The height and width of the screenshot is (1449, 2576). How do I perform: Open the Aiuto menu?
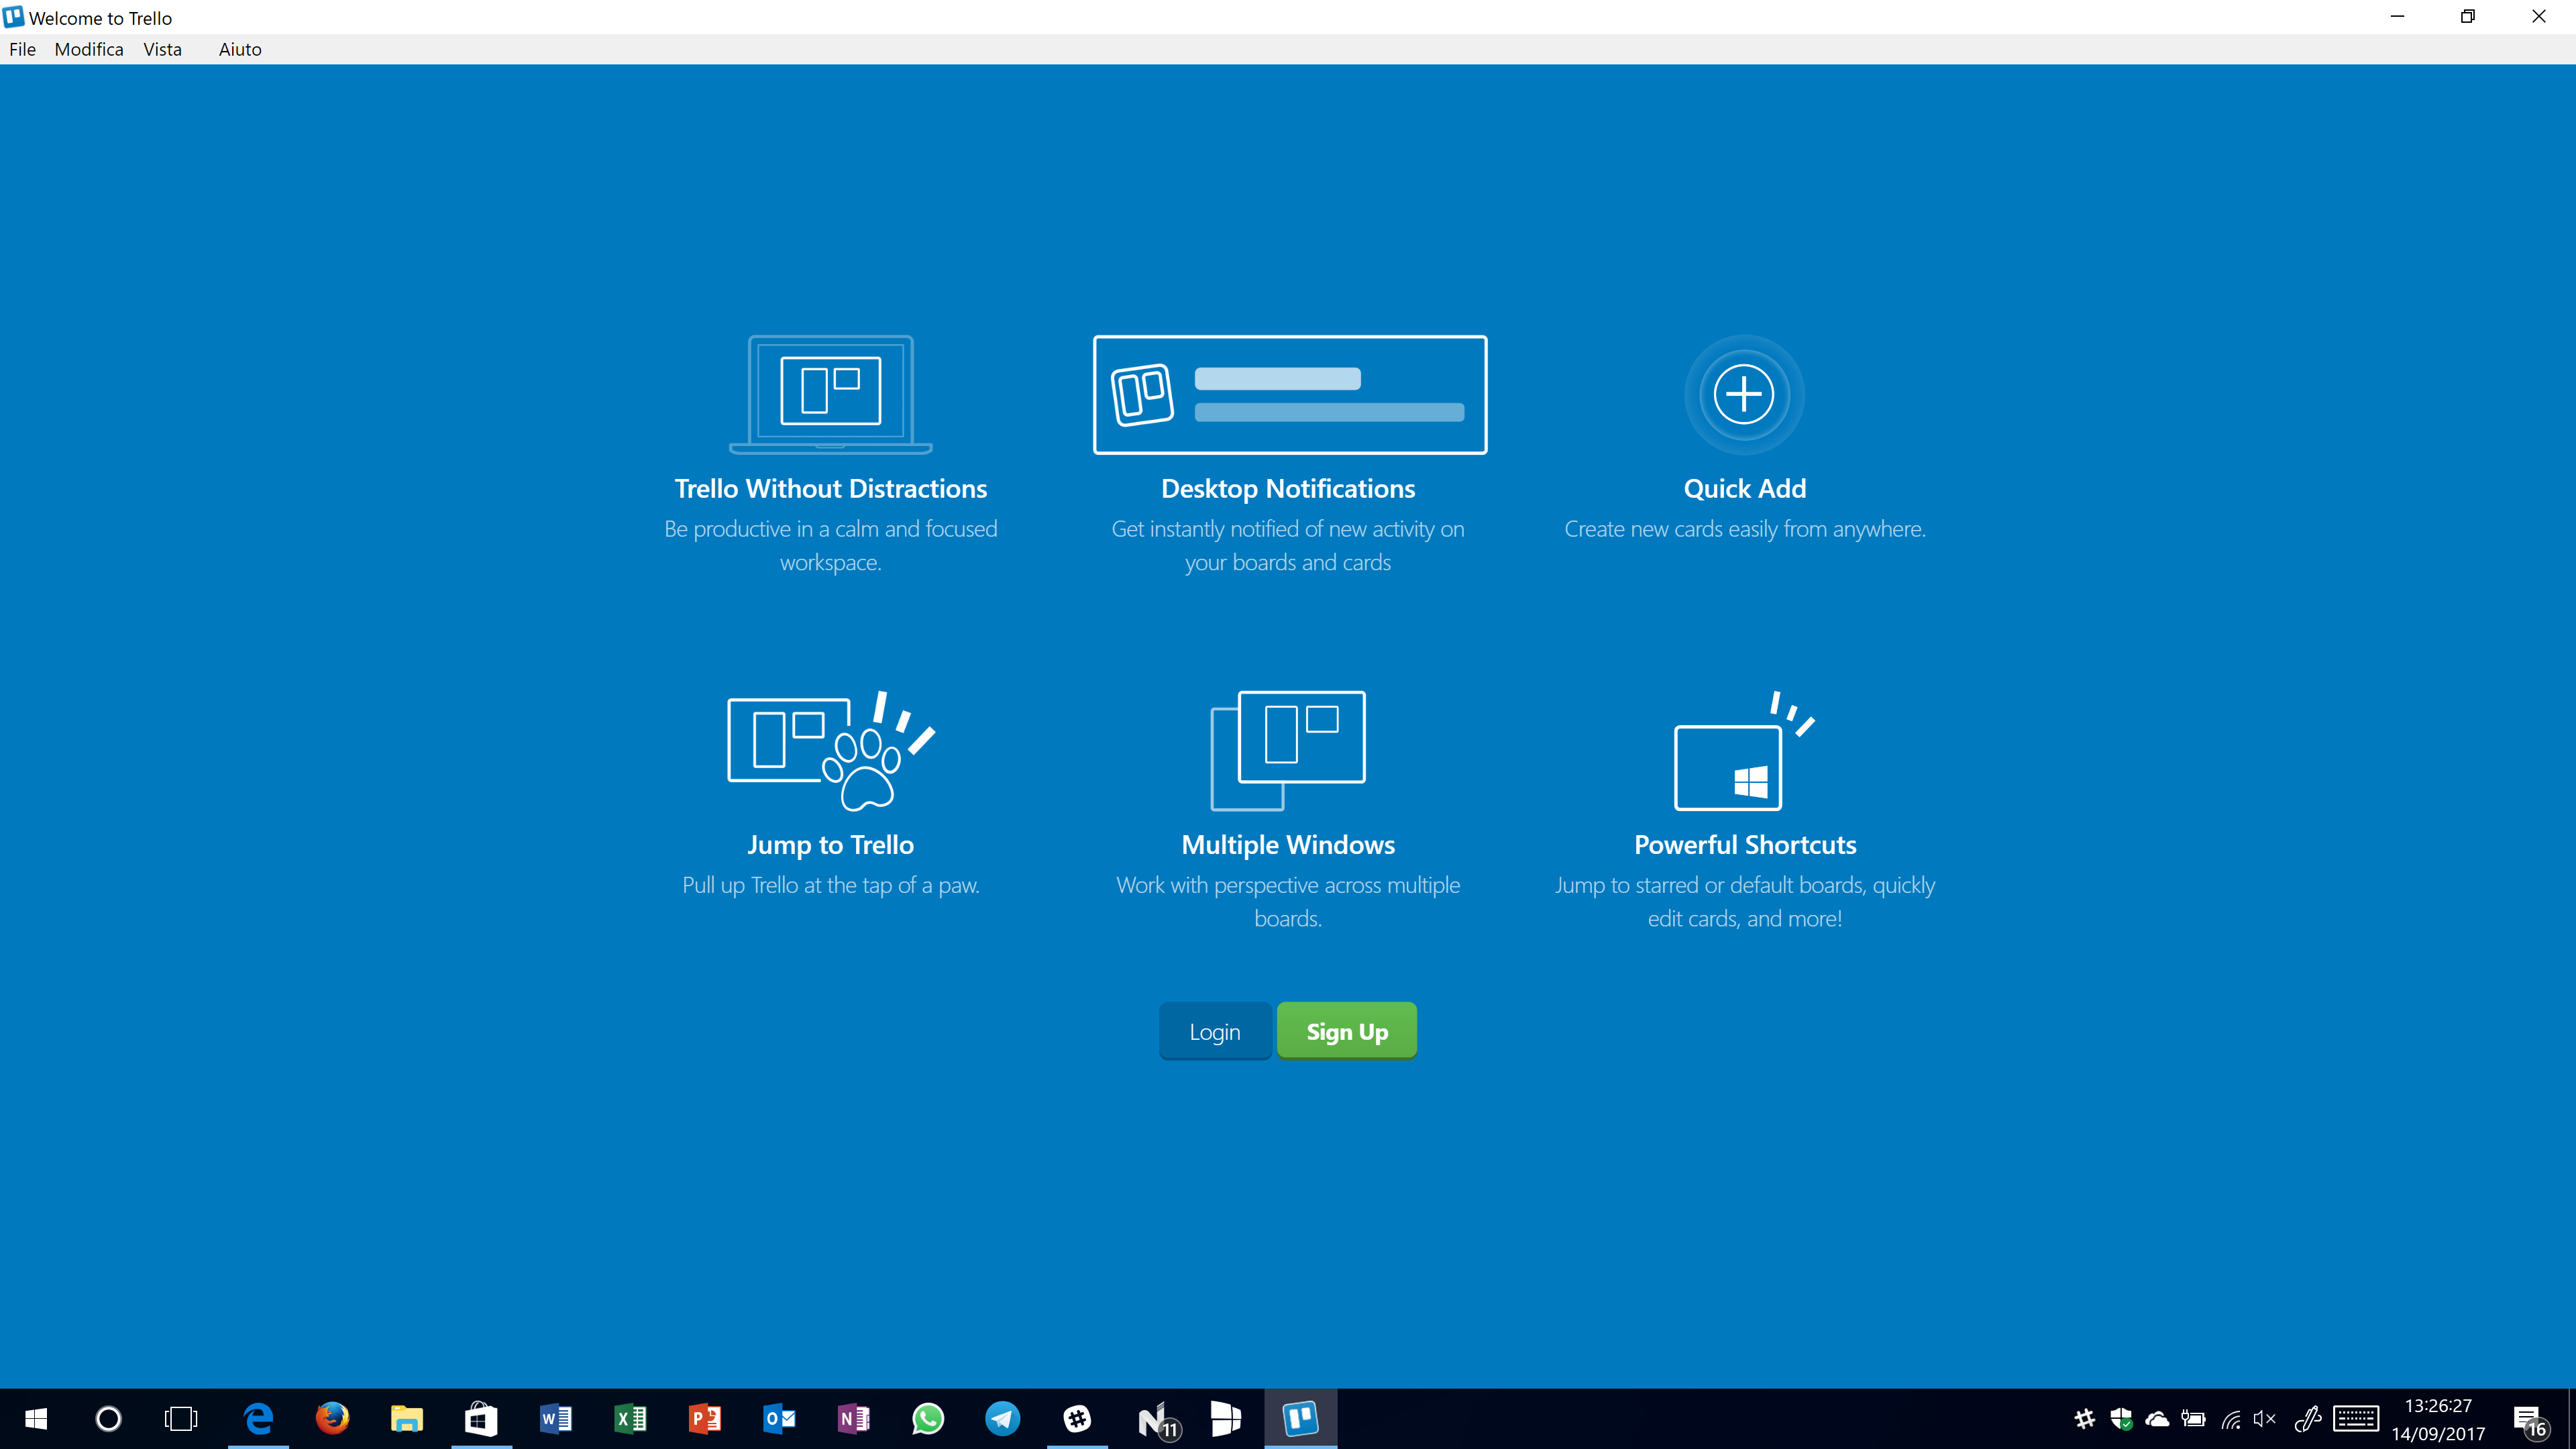pyautogui.click(x=240, y=49)
